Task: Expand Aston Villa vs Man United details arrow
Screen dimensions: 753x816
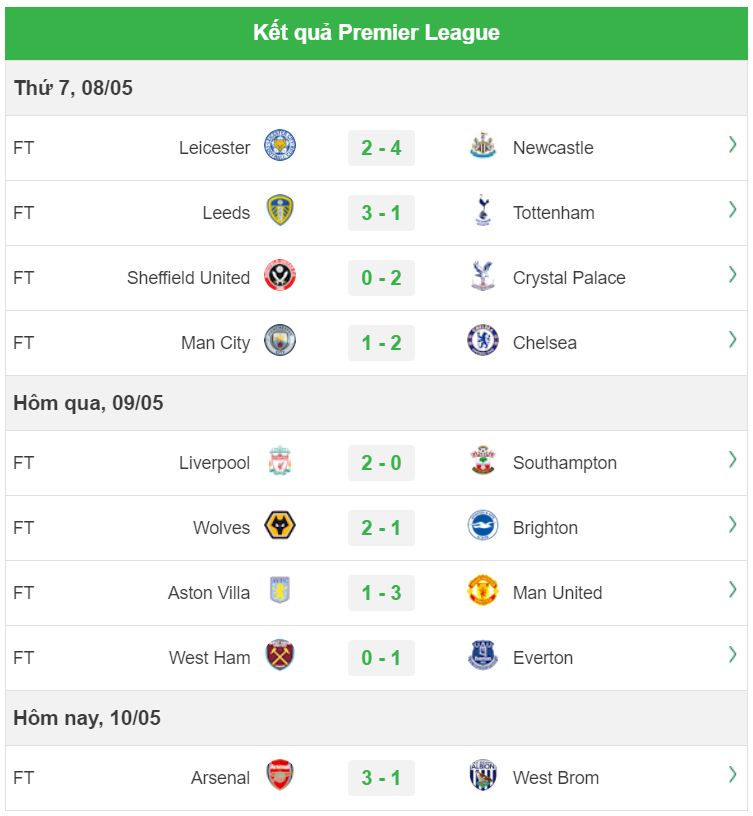Action: 733,590
